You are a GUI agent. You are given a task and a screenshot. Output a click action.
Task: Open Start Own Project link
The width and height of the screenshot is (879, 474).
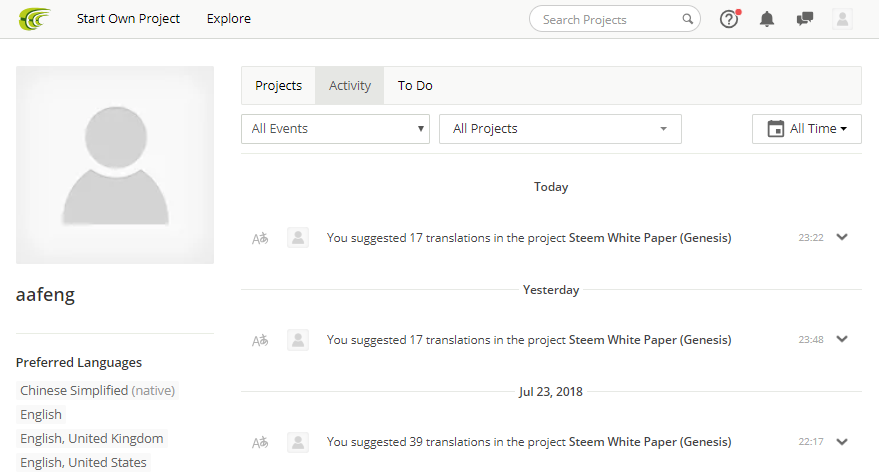(128, 18)
